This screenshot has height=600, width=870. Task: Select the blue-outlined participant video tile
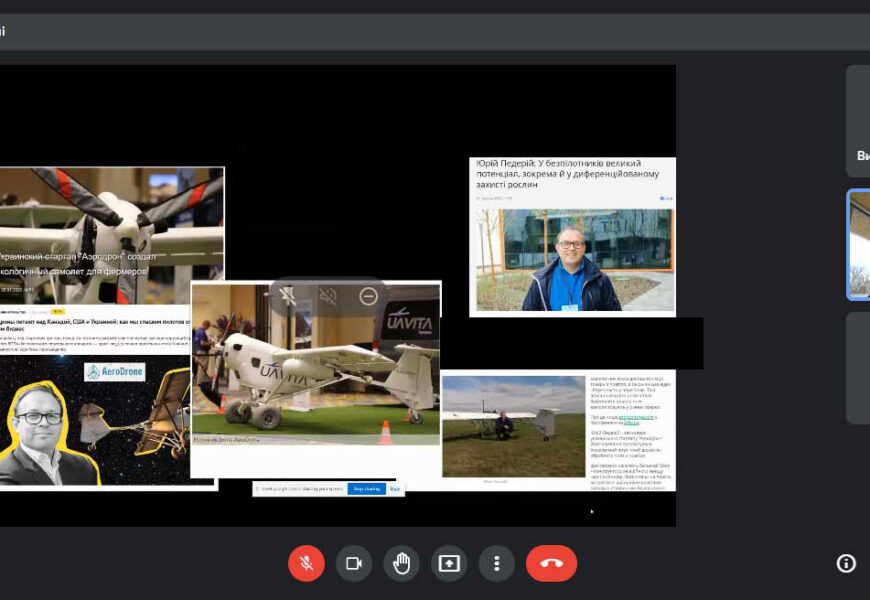tap(859, 245)
